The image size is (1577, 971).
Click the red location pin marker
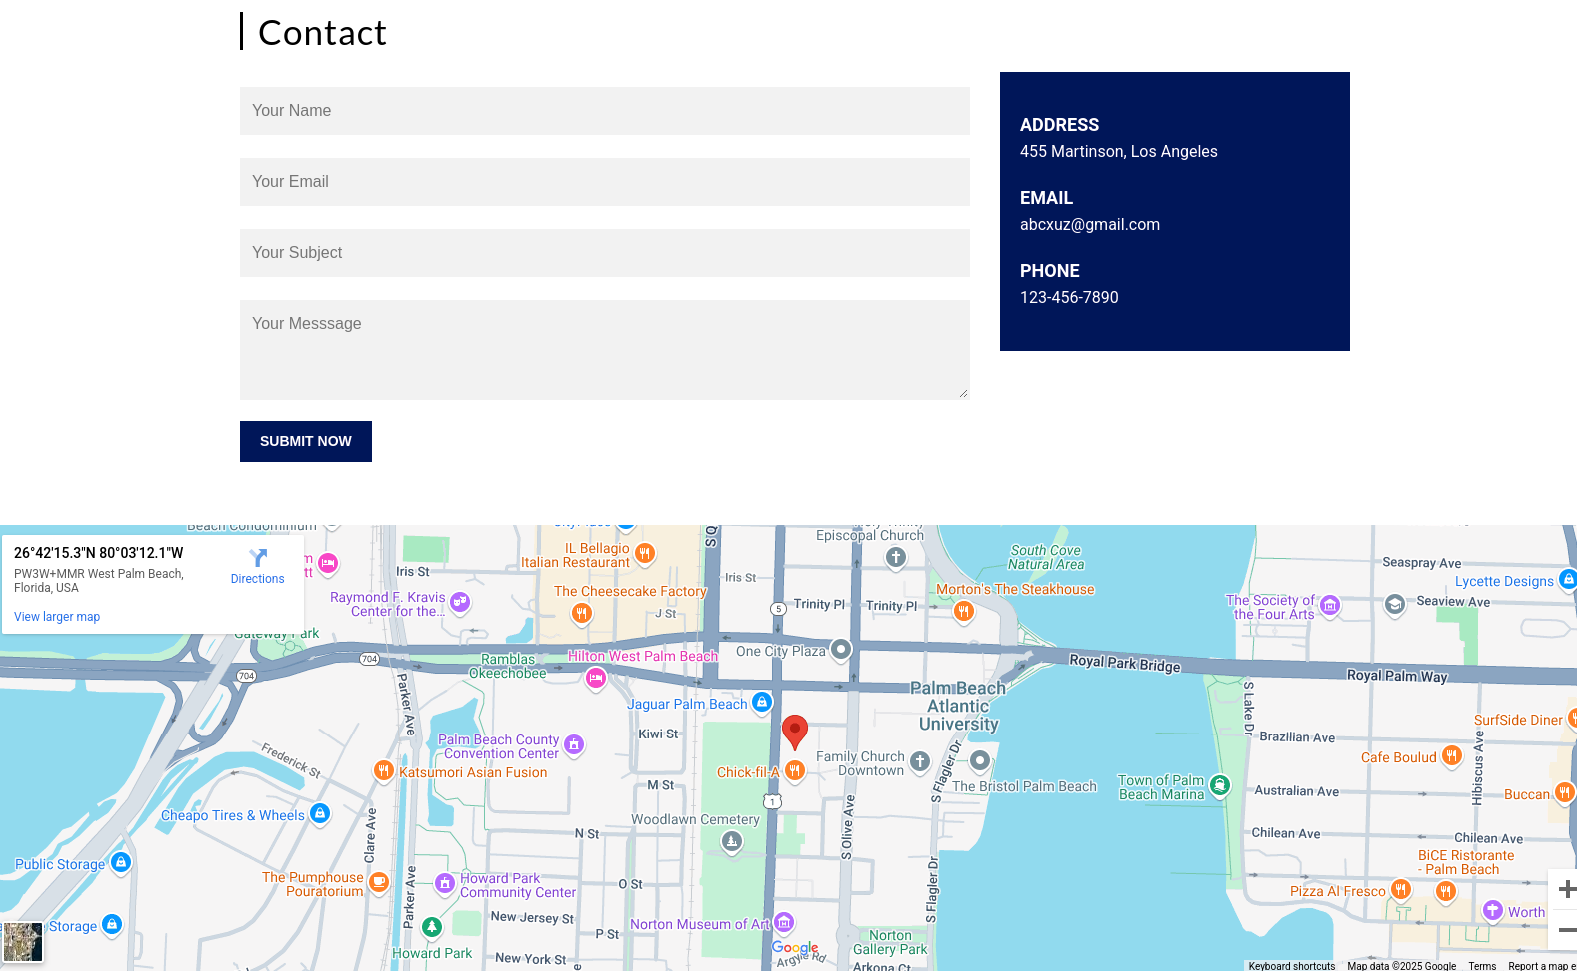[x=795, y=733]
